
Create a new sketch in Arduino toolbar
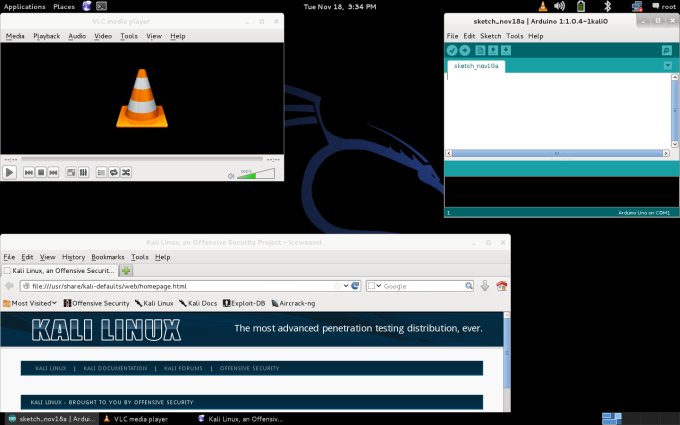click(480, 50)
